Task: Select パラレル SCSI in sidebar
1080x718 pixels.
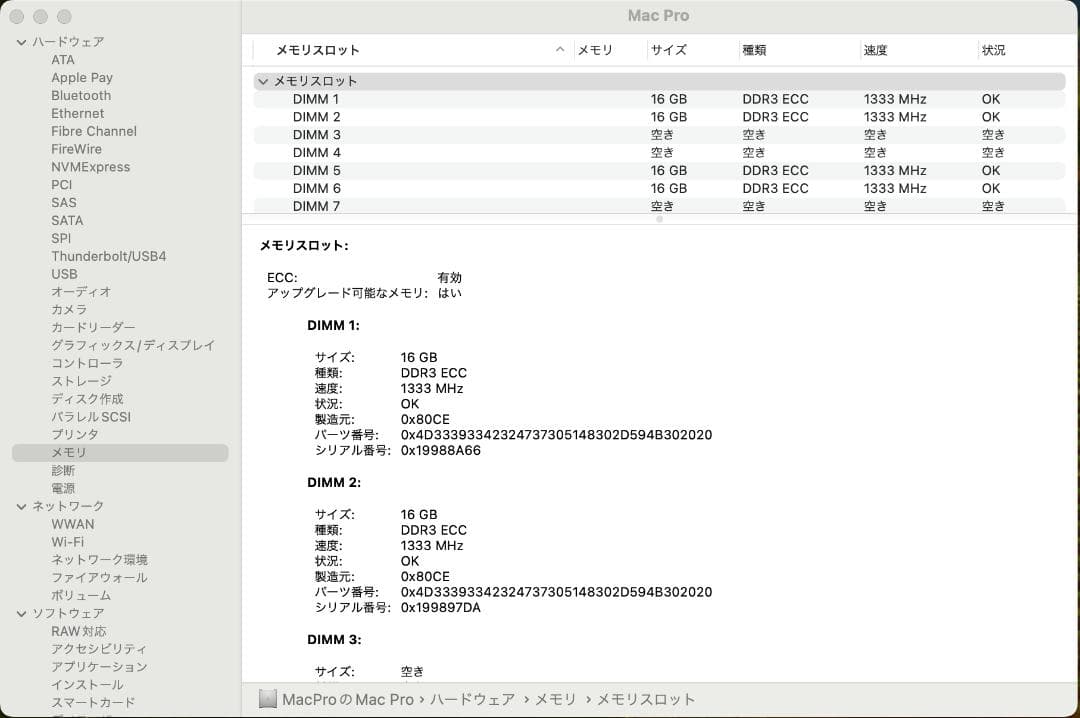Action: [x=91, y=418]
